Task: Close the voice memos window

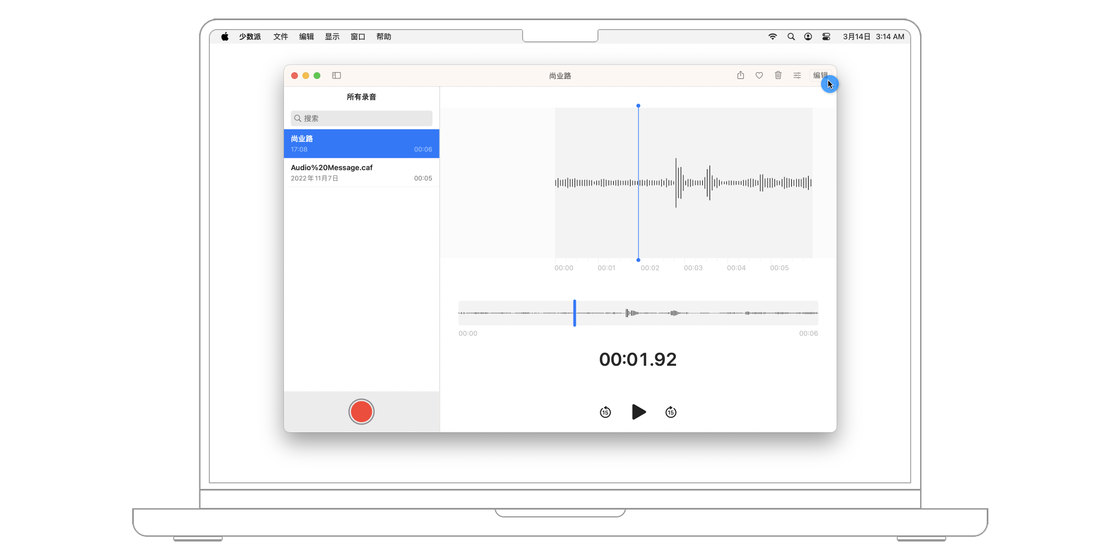Action: (x=294, y=75)
